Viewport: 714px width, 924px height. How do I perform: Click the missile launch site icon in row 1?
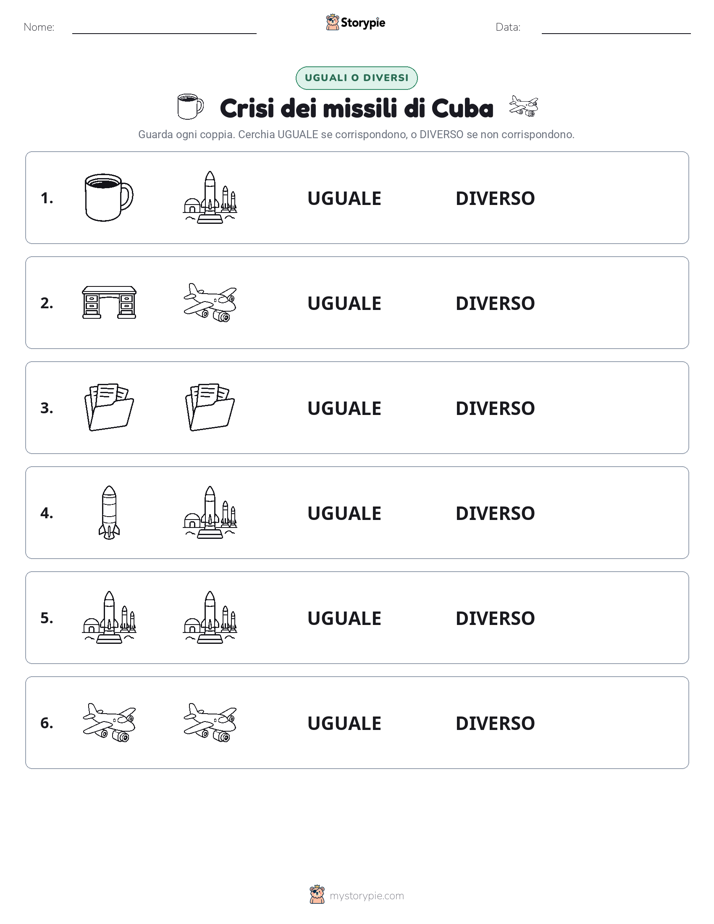210,197
